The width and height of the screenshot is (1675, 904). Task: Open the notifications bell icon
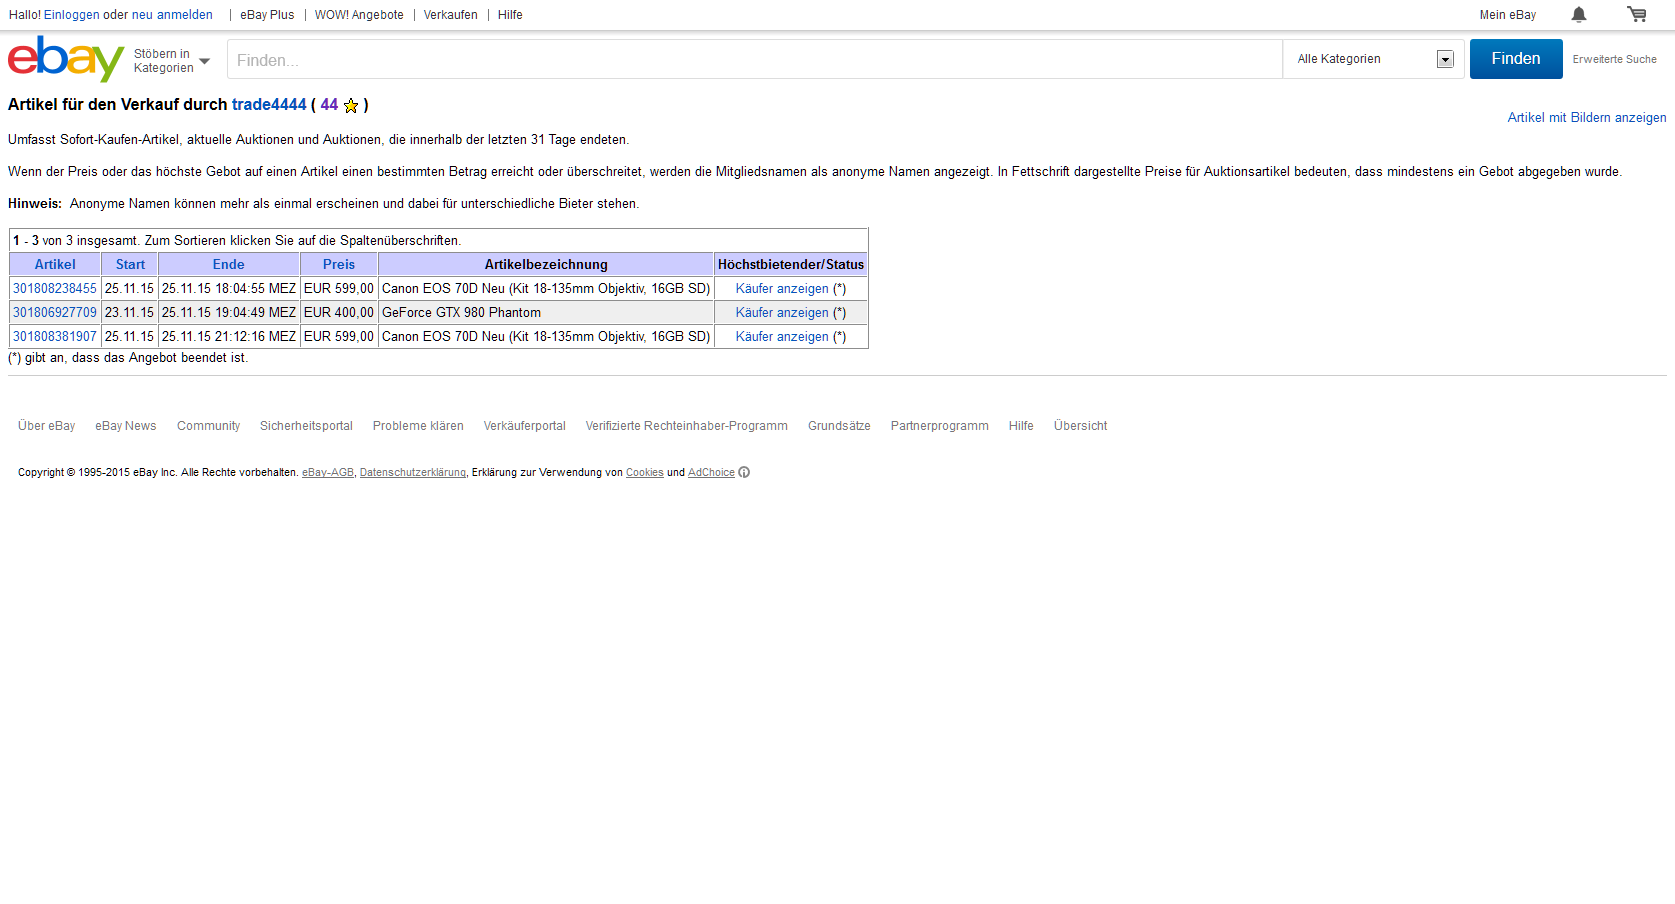pos(1579,14)
